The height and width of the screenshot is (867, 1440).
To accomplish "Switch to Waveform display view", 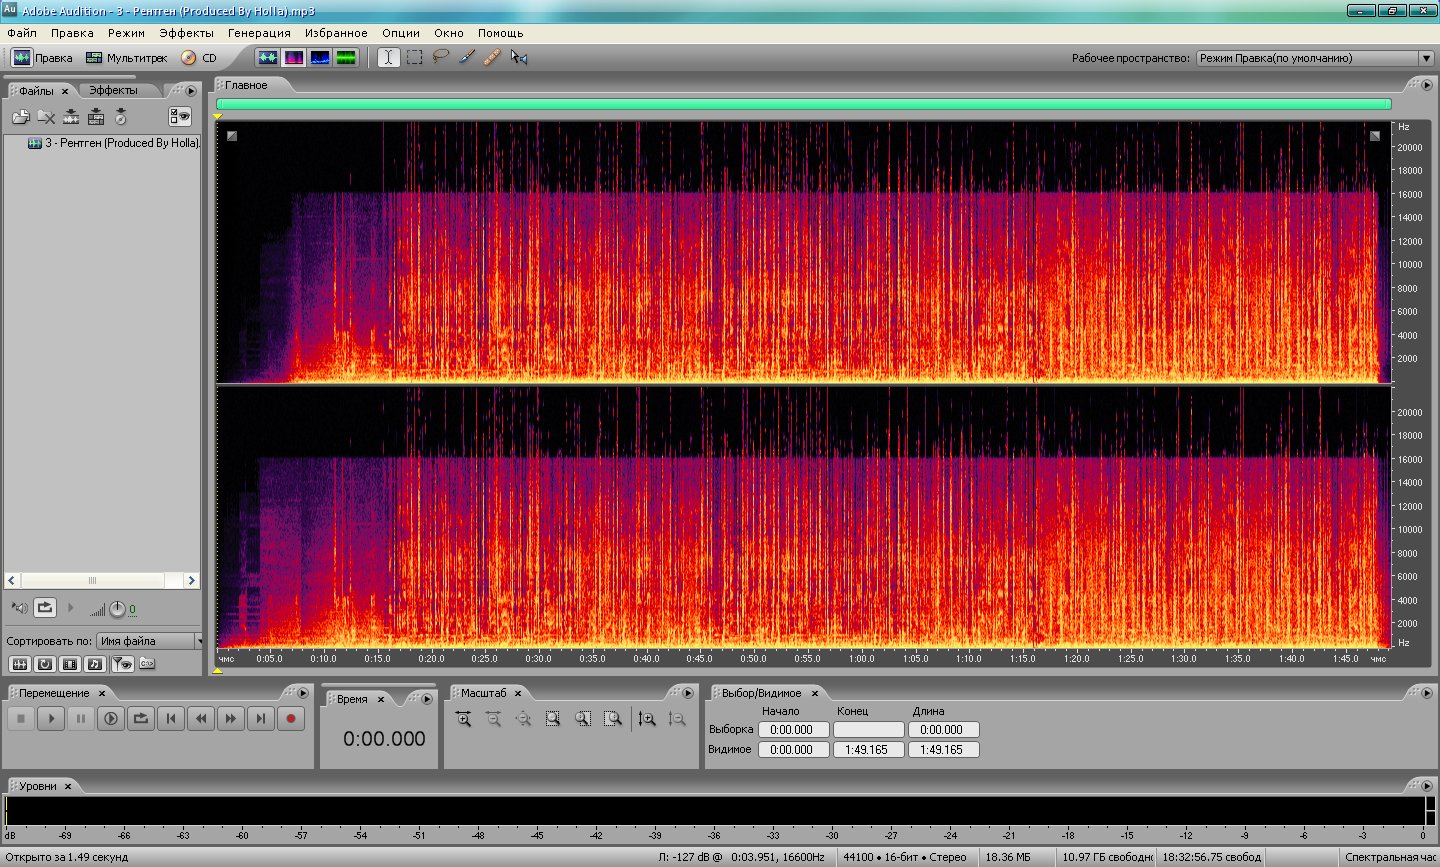I will (x=267, y=58).
